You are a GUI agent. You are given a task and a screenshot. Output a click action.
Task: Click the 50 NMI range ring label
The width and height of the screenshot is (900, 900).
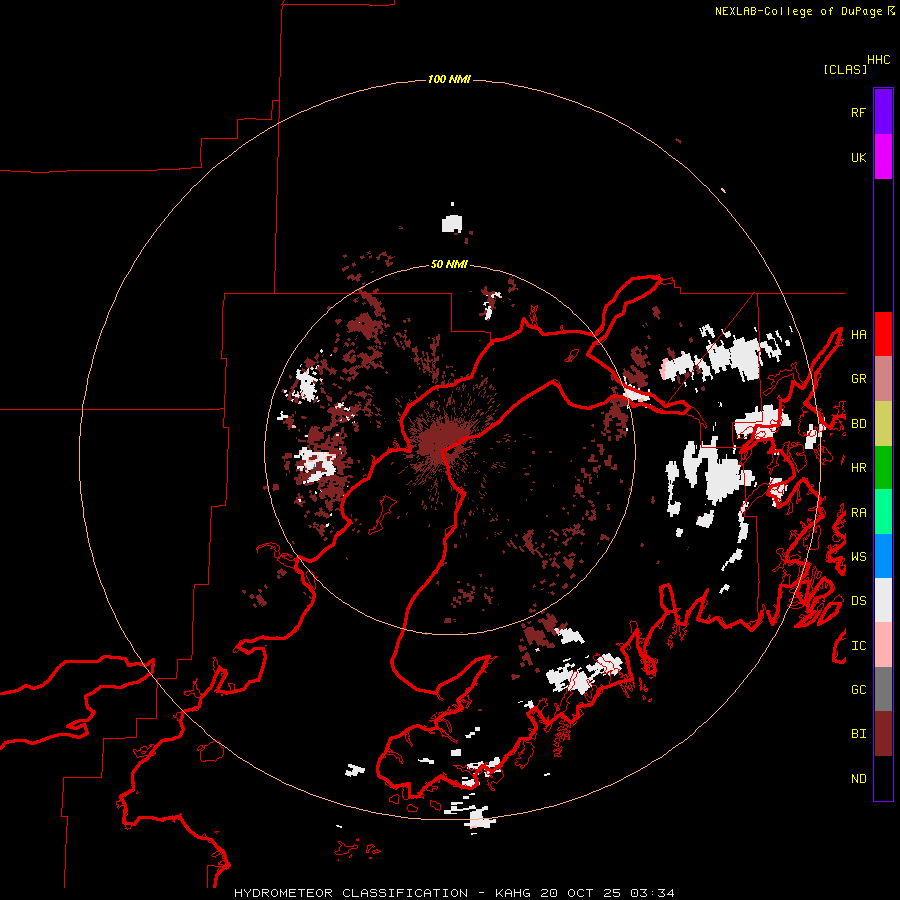pos(449,264)
